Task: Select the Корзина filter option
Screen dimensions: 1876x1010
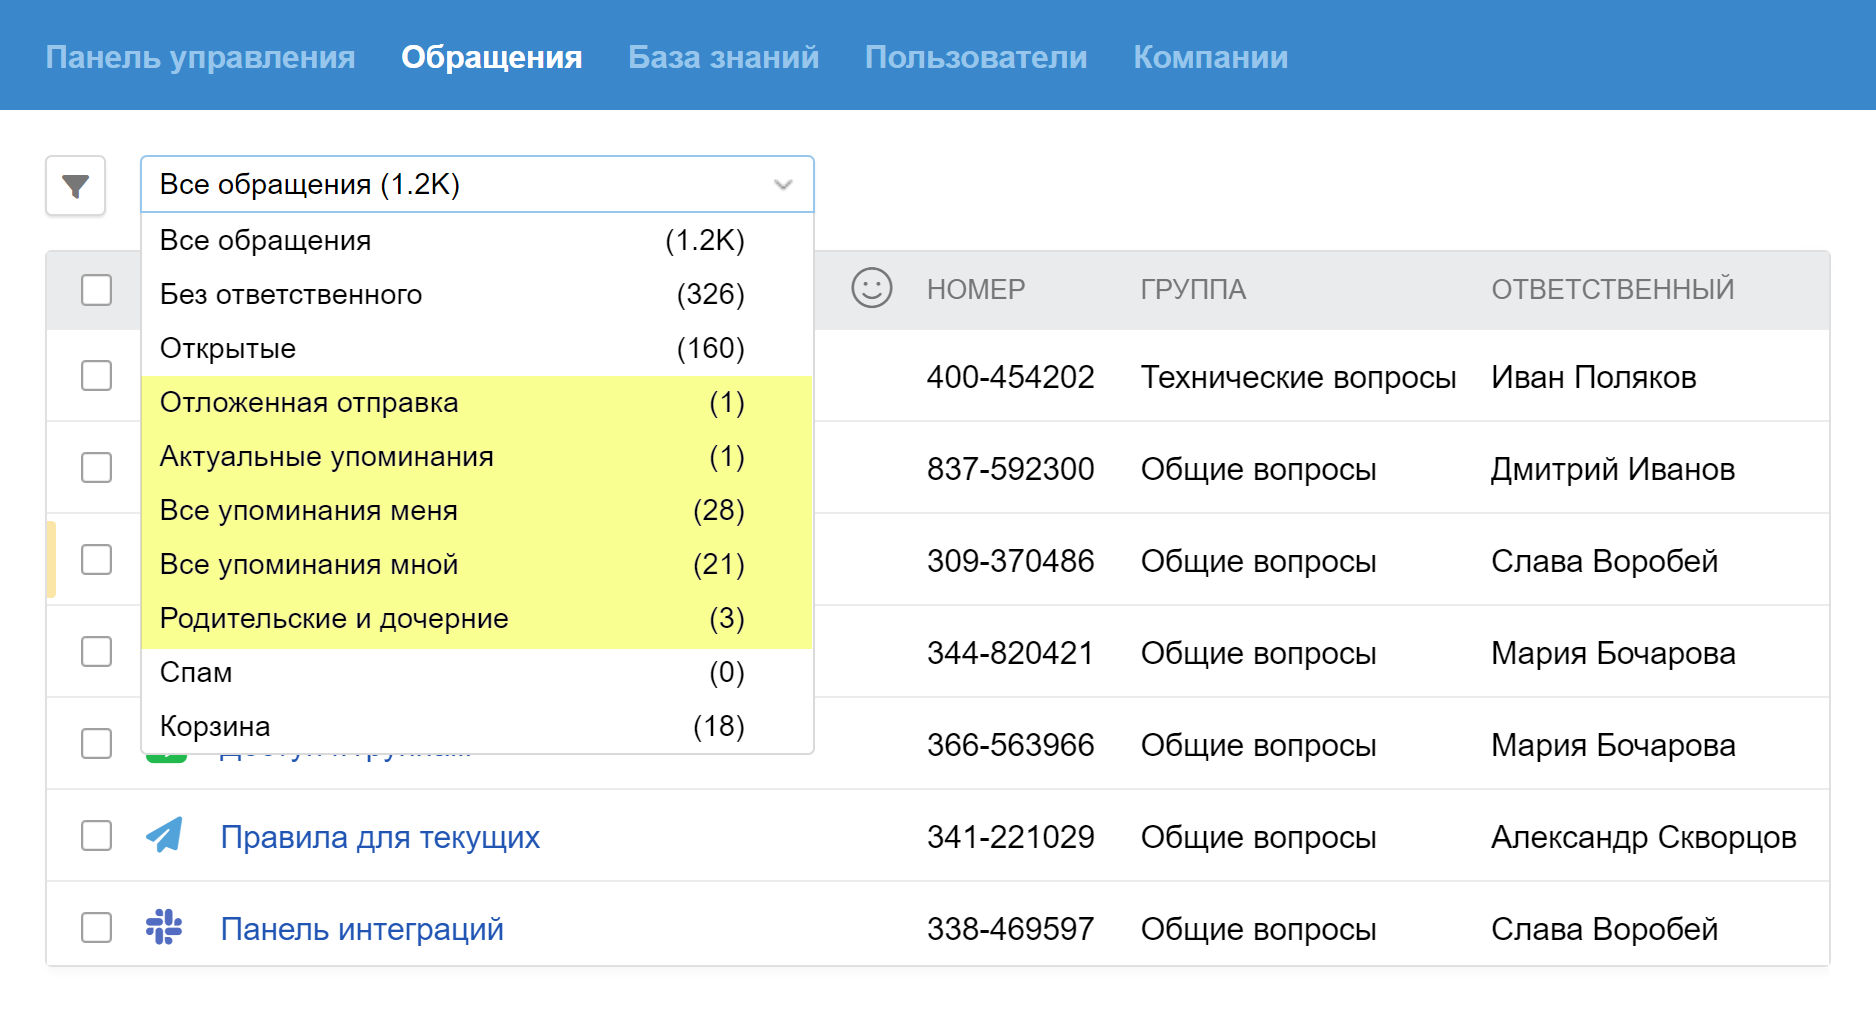Action: click(477, 727)
